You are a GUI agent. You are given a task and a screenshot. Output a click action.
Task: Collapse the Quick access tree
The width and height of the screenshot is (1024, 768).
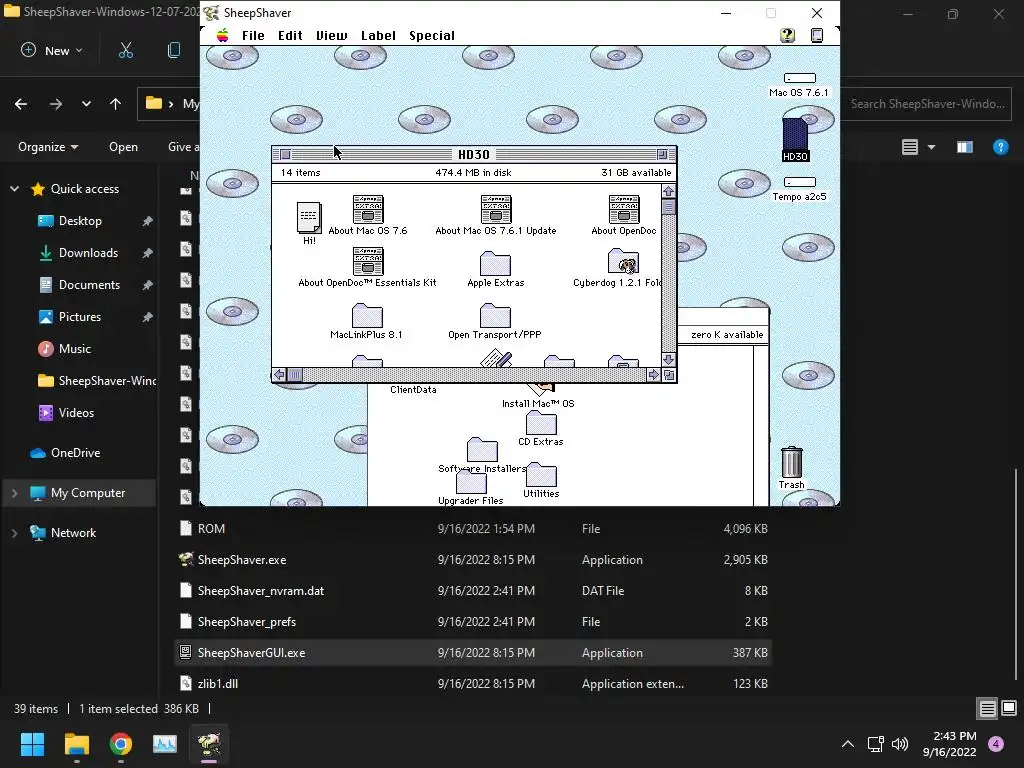click(14, 189)
